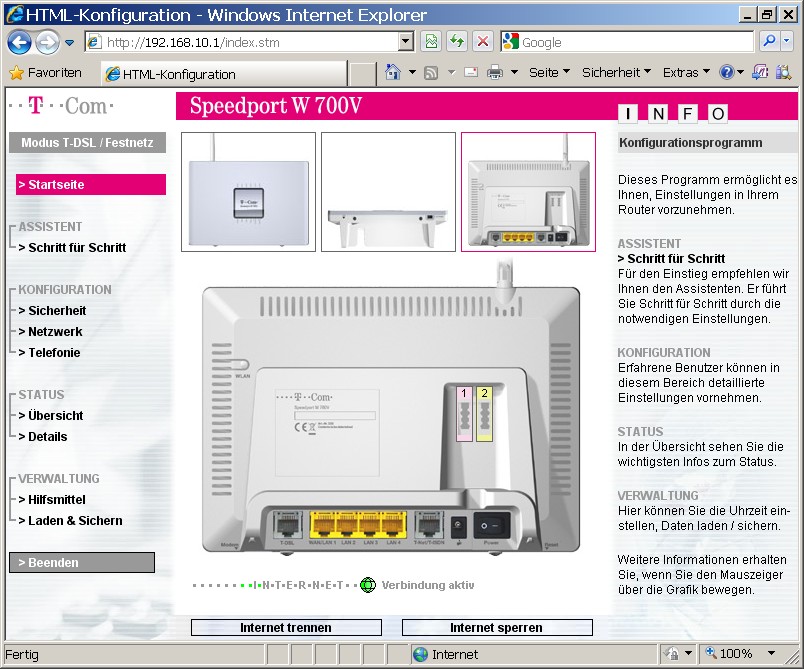Expand the Print dropdown arrow
The height and width of the screenshot is (669, 804).
pos(514,72)
